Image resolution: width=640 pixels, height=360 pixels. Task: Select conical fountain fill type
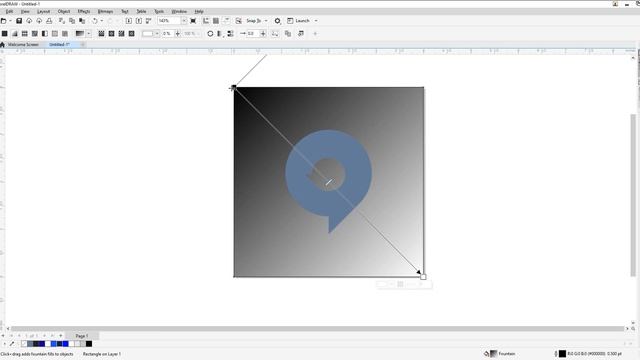pyautogui.click(x=121, y=33)
